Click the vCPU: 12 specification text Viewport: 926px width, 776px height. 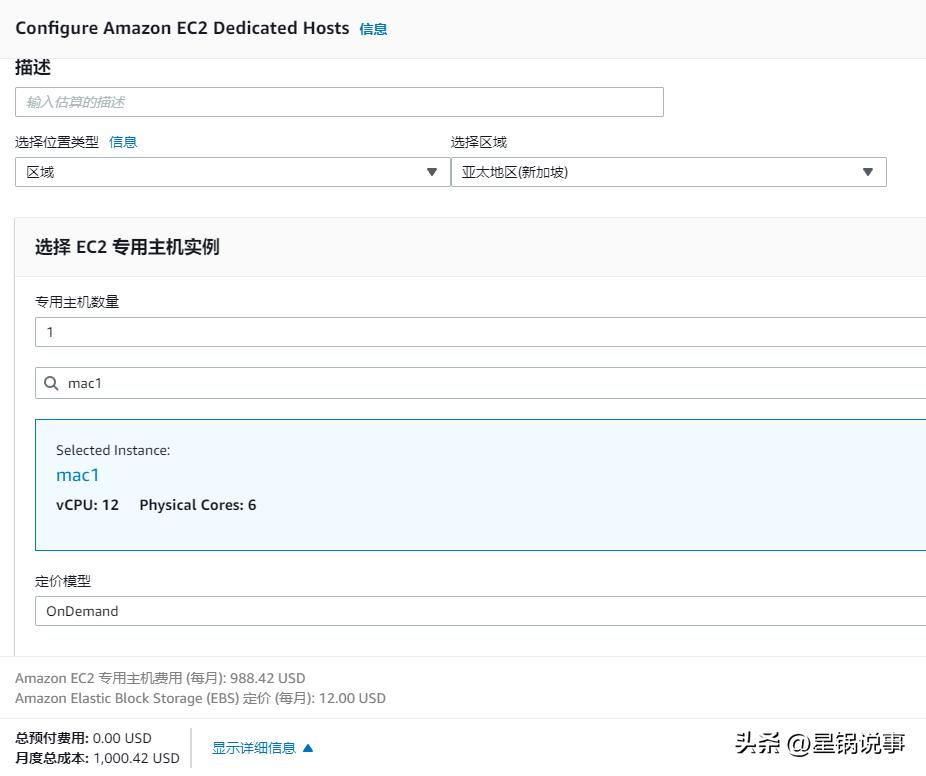(87, 505)
